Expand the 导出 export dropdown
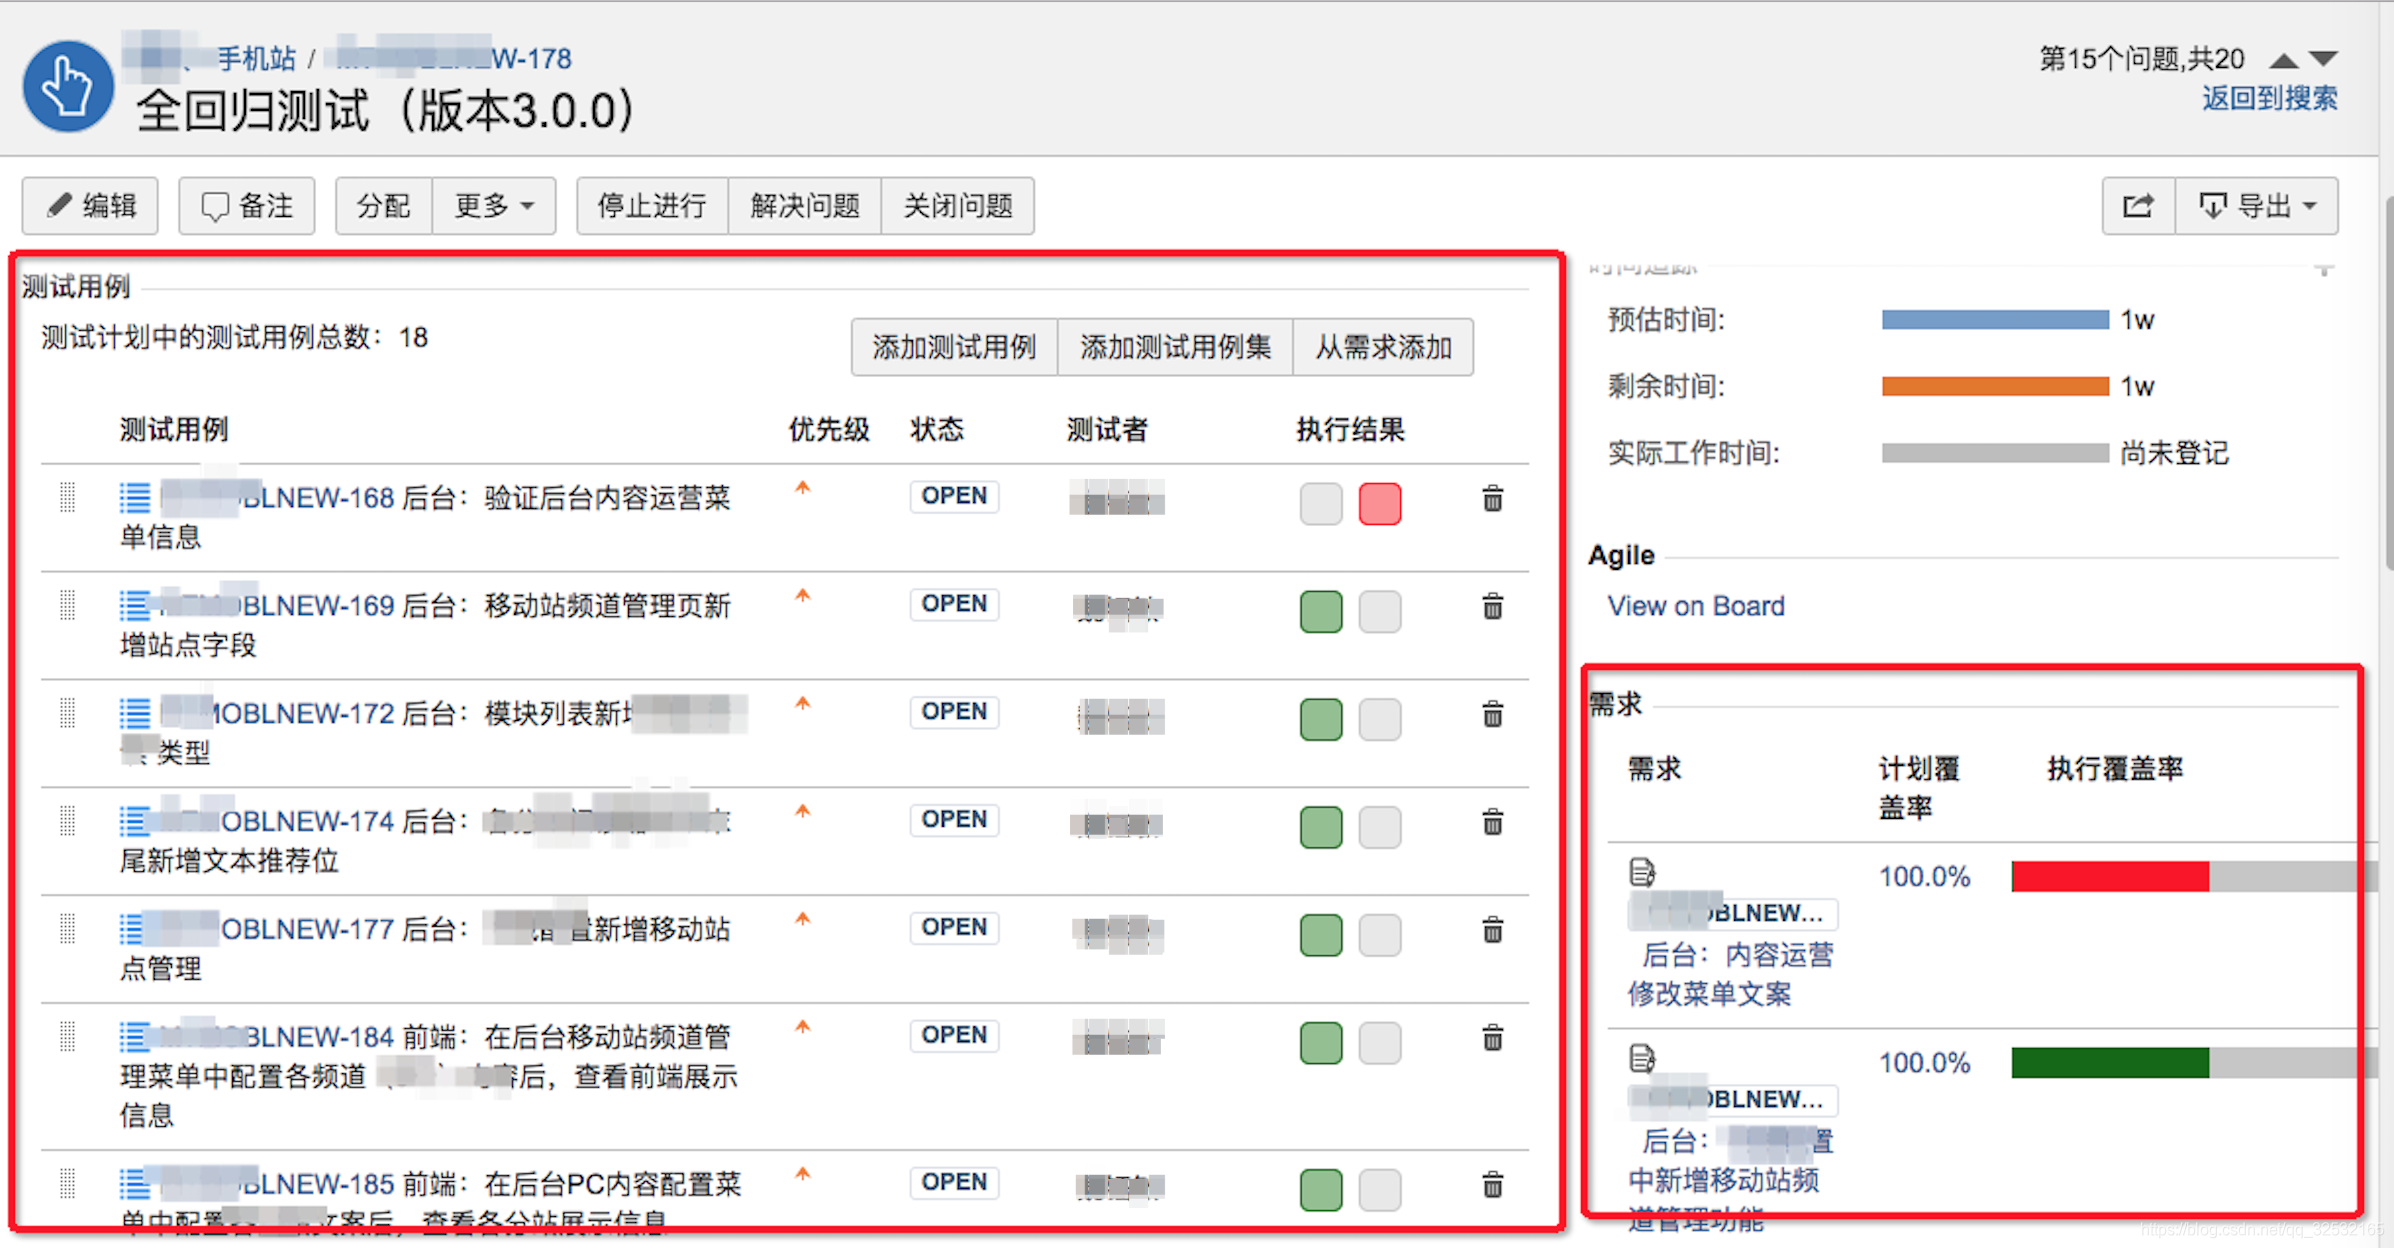The image size is (2394, 1248). coord(2257,206)
